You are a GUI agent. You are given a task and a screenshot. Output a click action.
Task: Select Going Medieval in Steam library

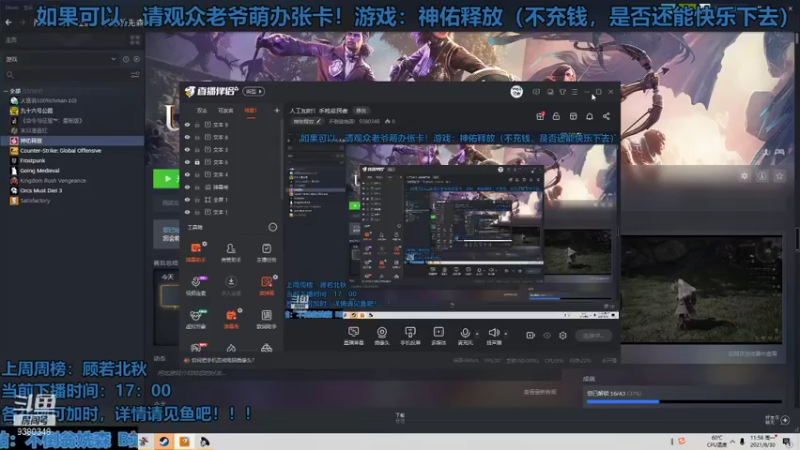40,171
